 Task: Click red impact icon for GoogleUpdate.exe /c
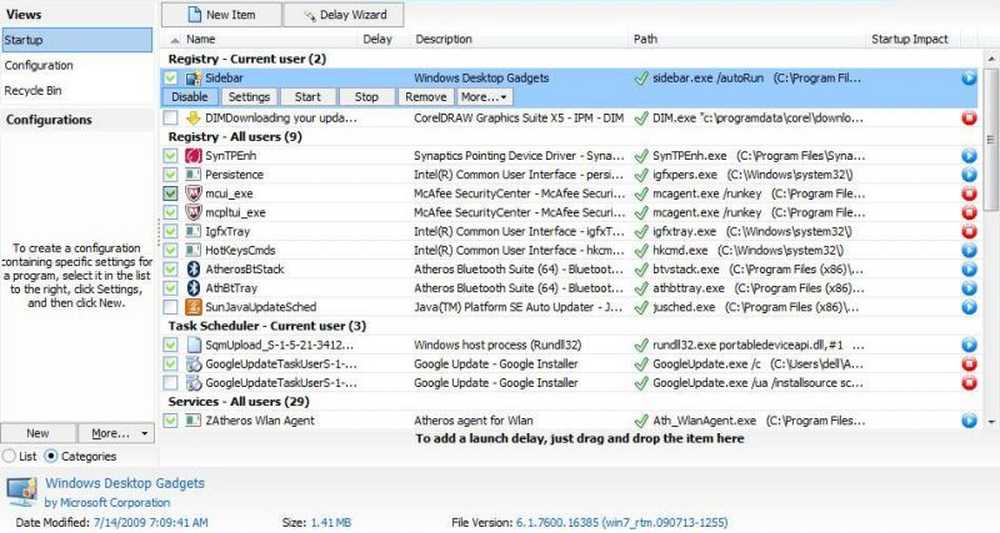pyautogui.click(x=969, y=364)
